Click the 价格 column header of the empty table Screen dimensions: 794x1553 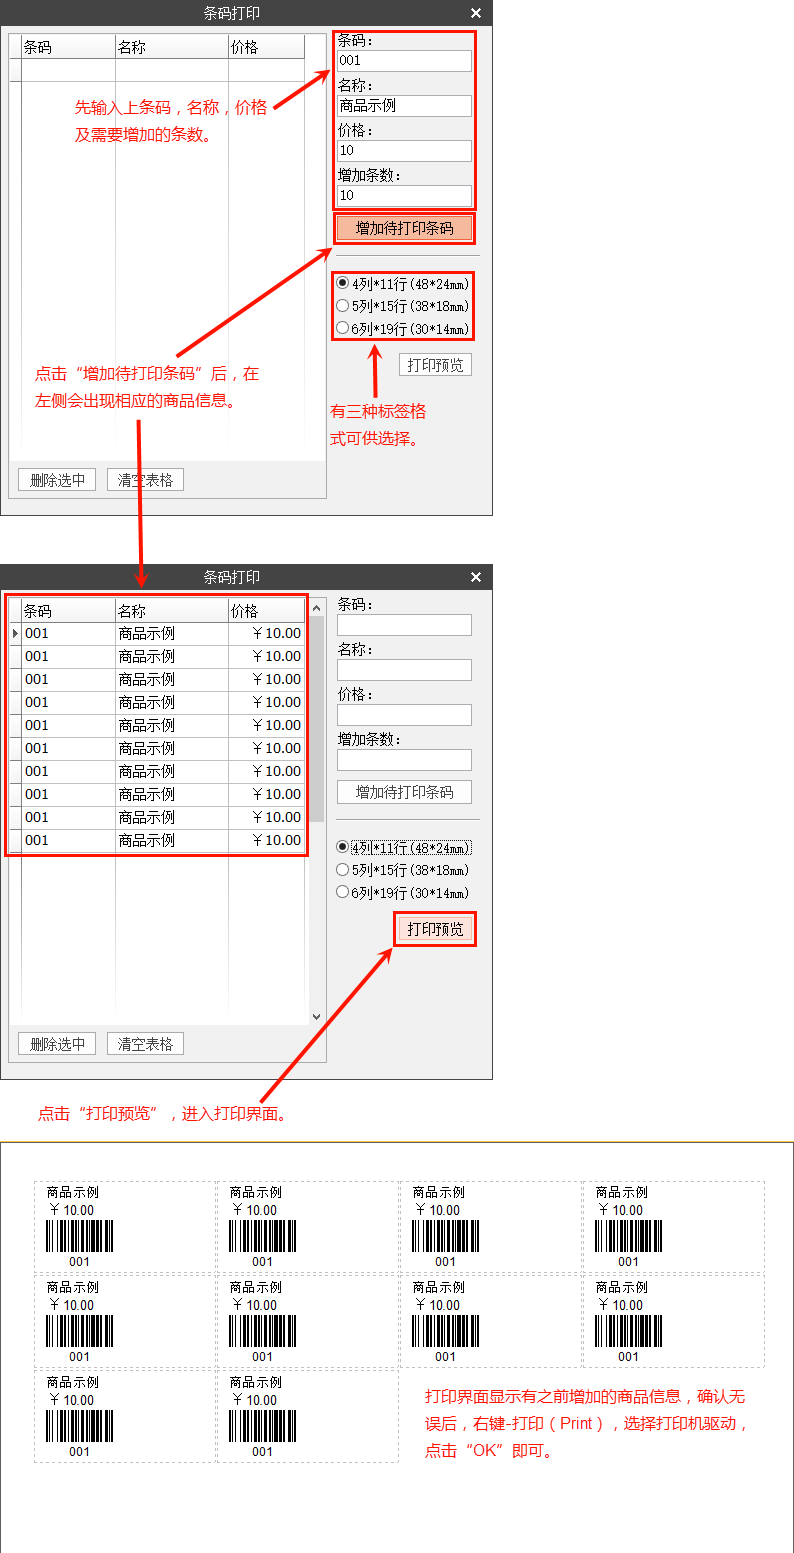[266, 47]
